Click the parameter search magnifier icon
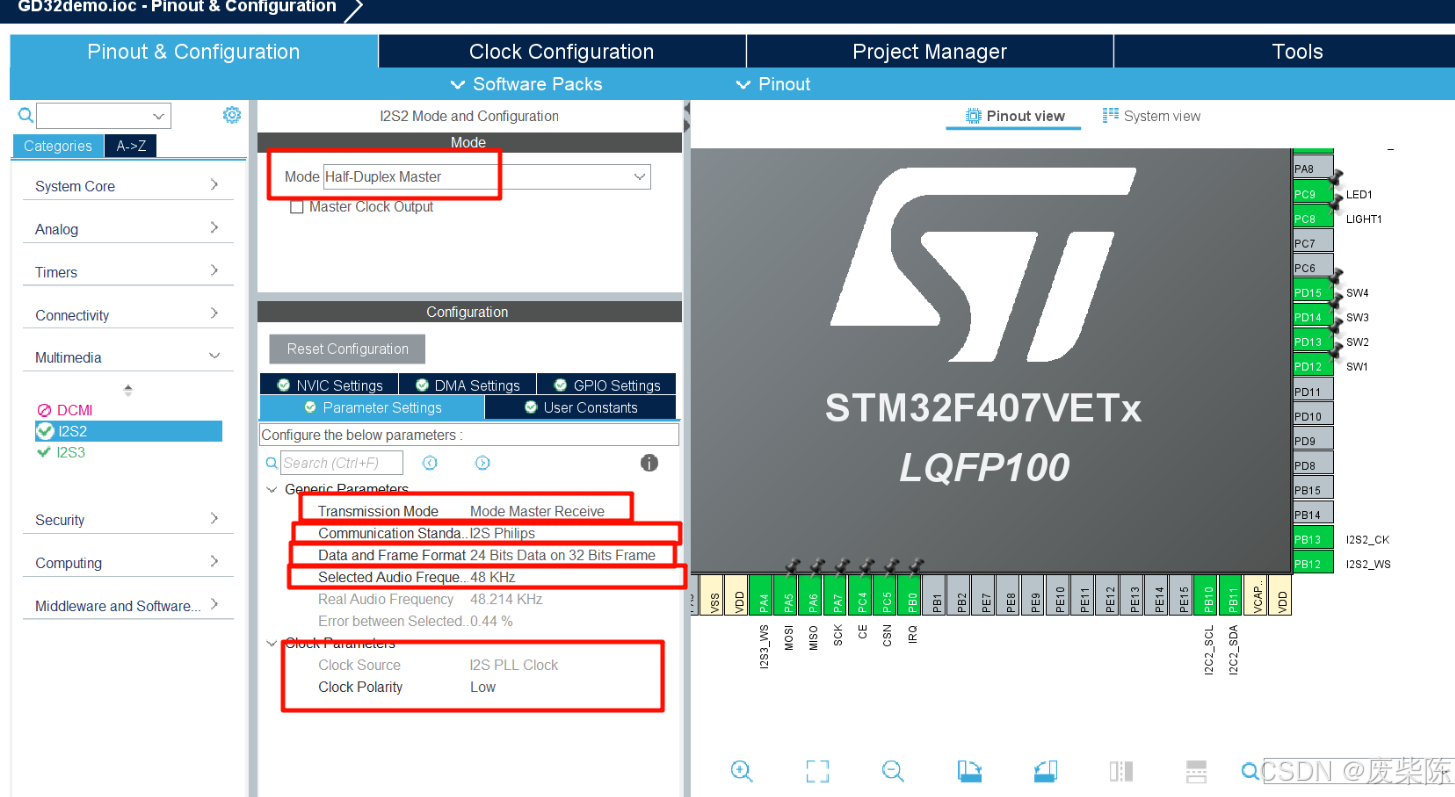The image size is (1455, 797). pos(271,463)
